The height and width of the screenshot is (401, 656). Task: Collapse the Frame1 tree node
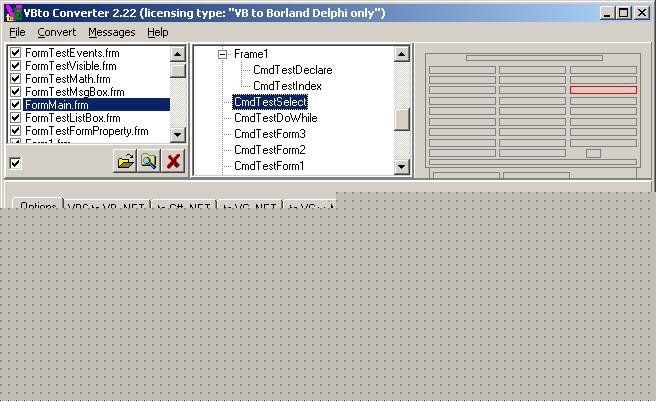click(223, 54)
